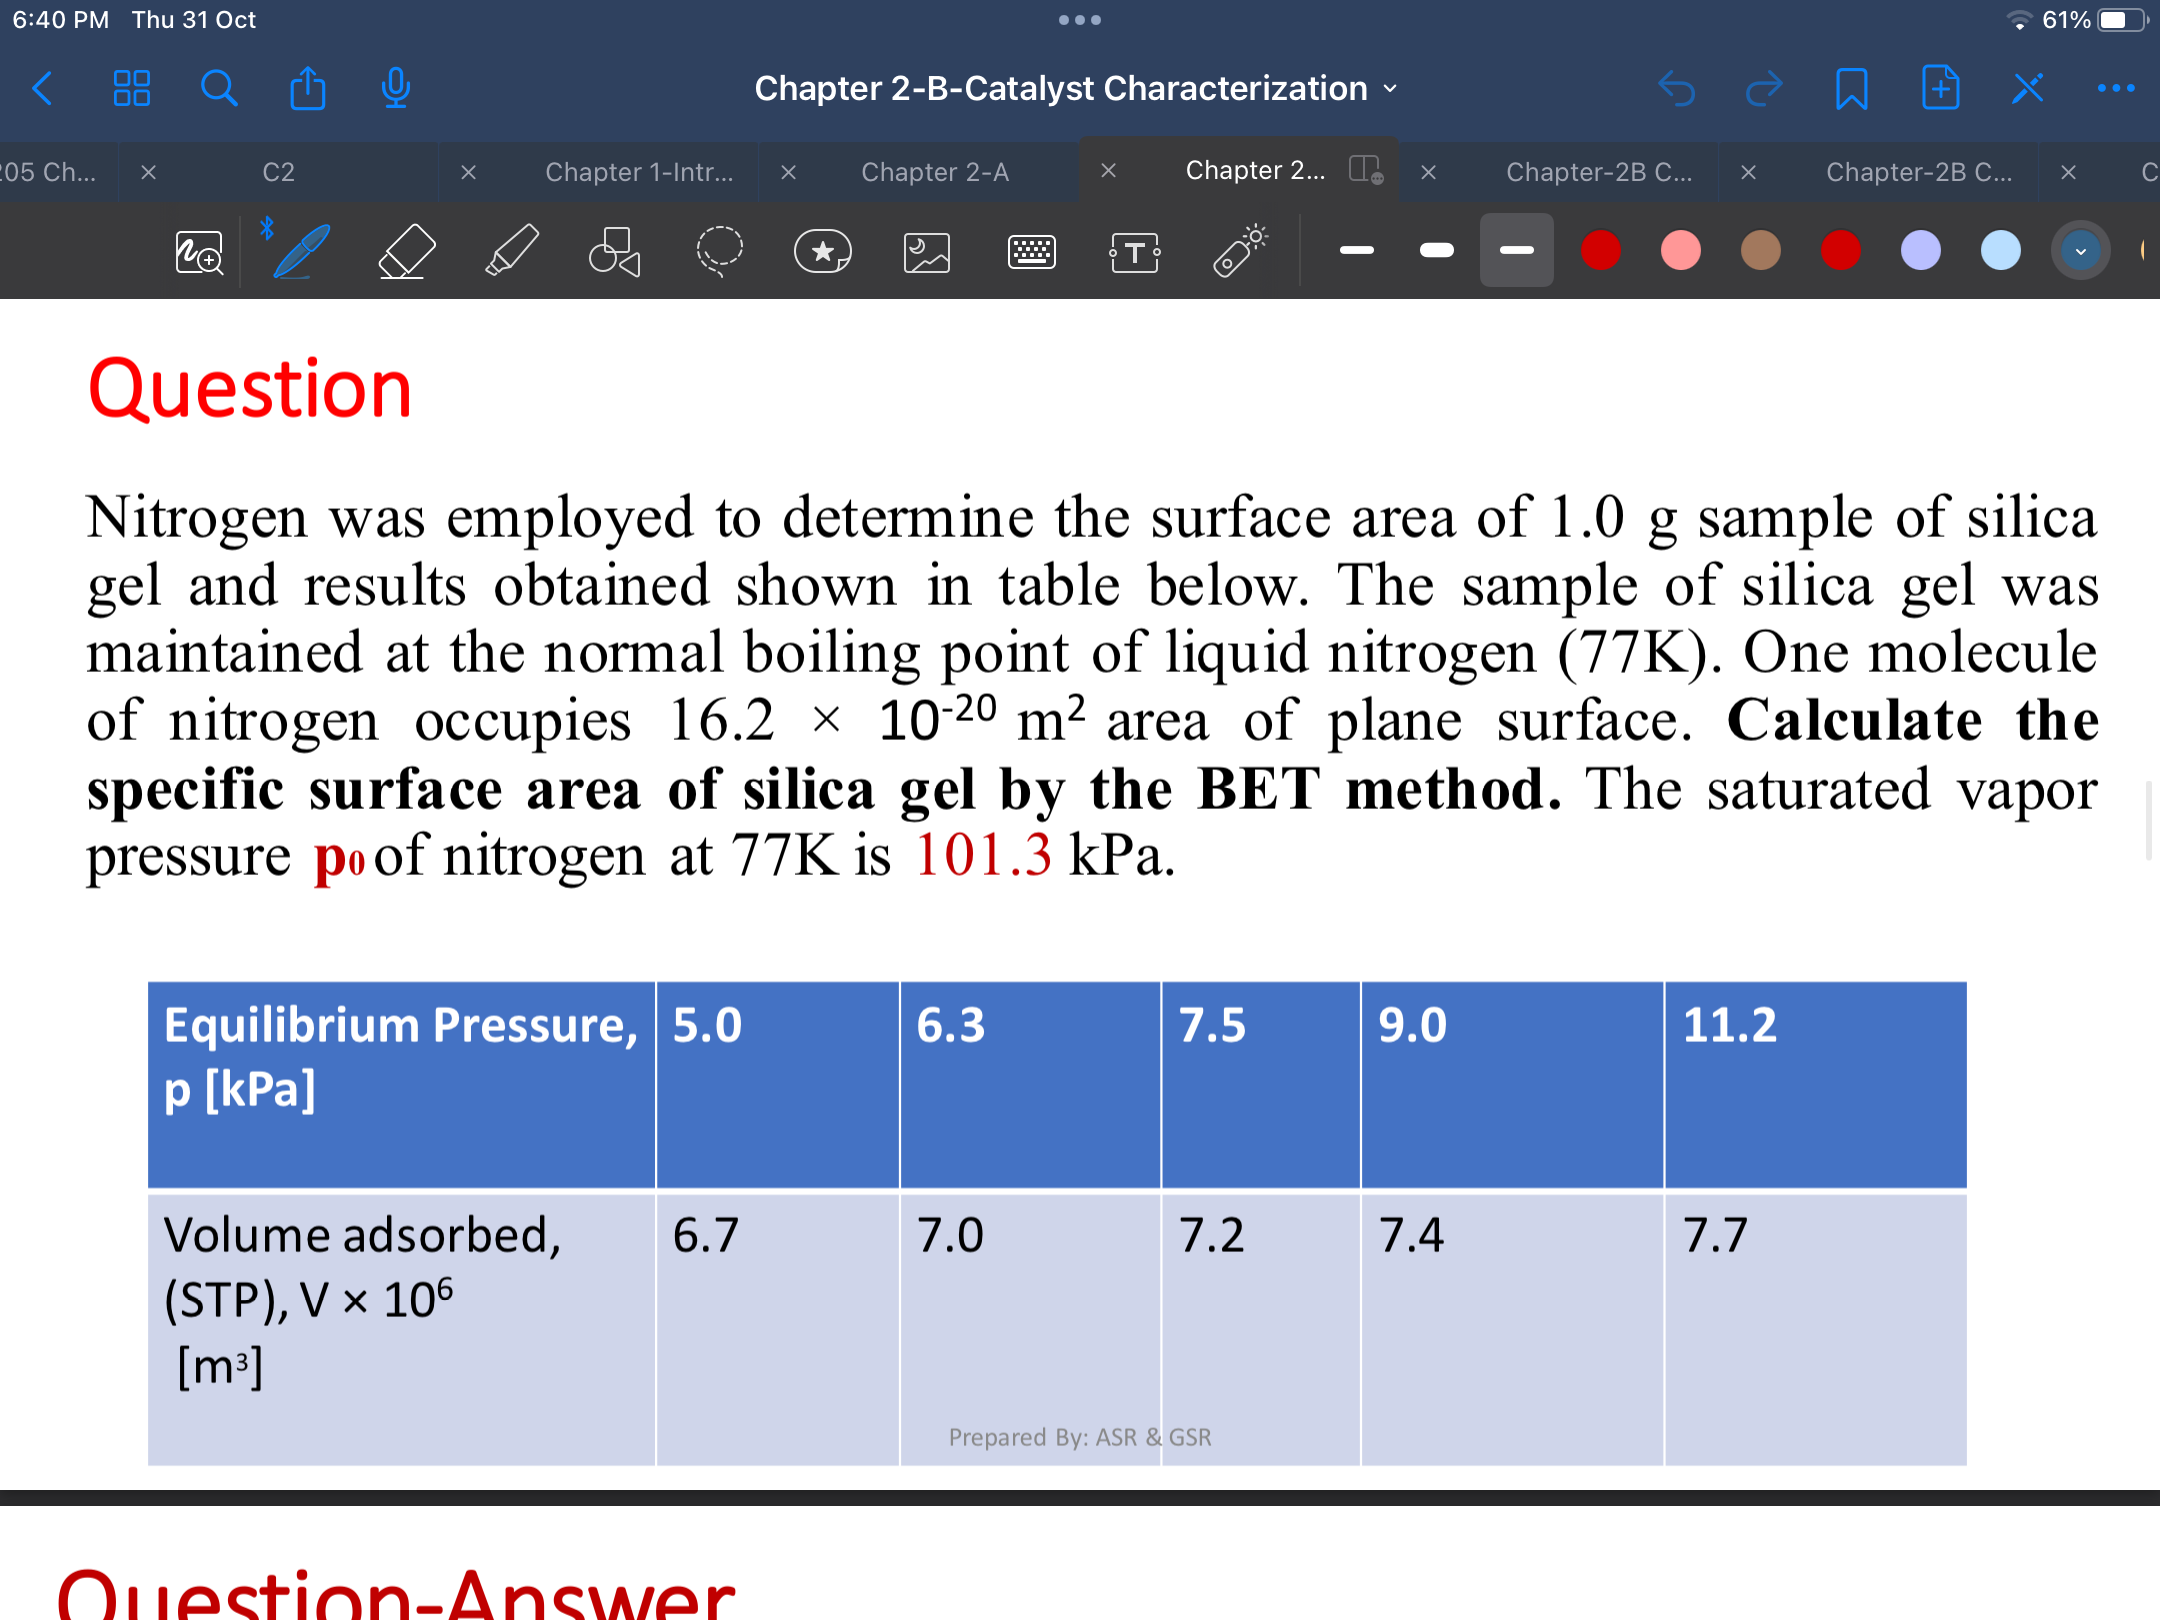Viewport: 2160px width, 1620px height.
Task: Select the Text box tool
Action: pyautogui.click(x=1135, y=252)
